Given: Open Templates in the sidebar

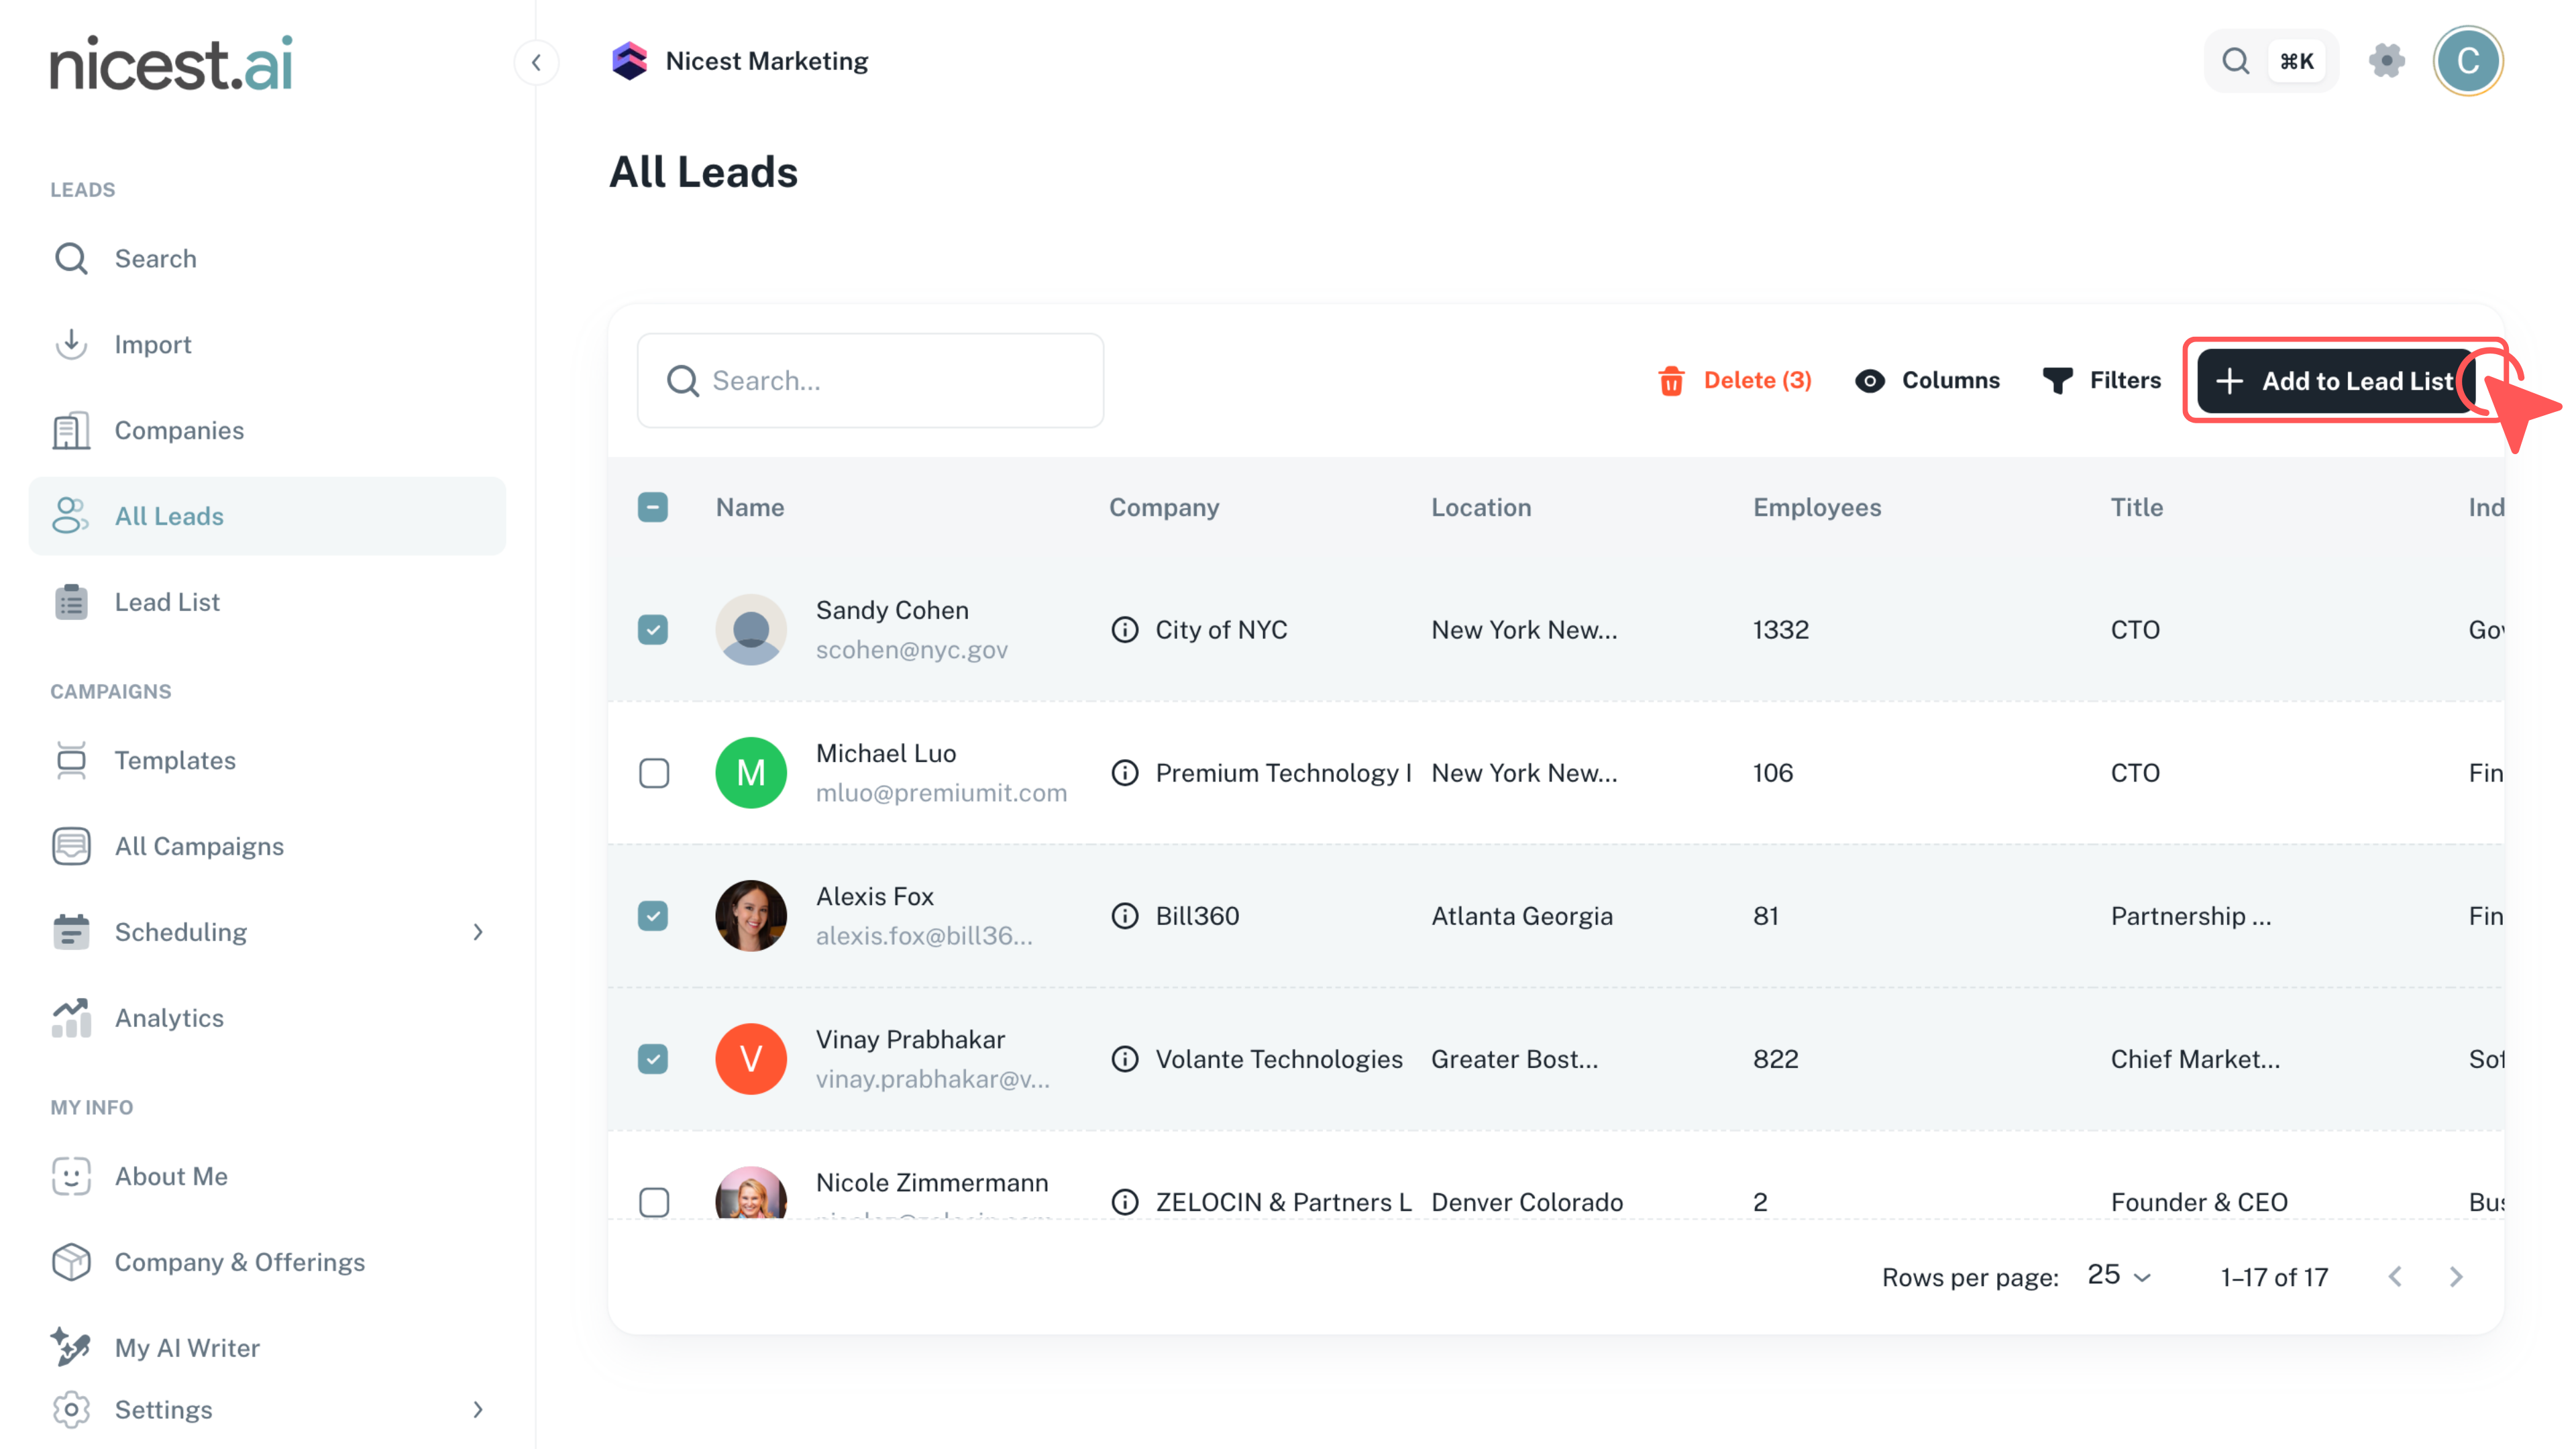Looking at the screenshot, I should click(x=267, y=761).
